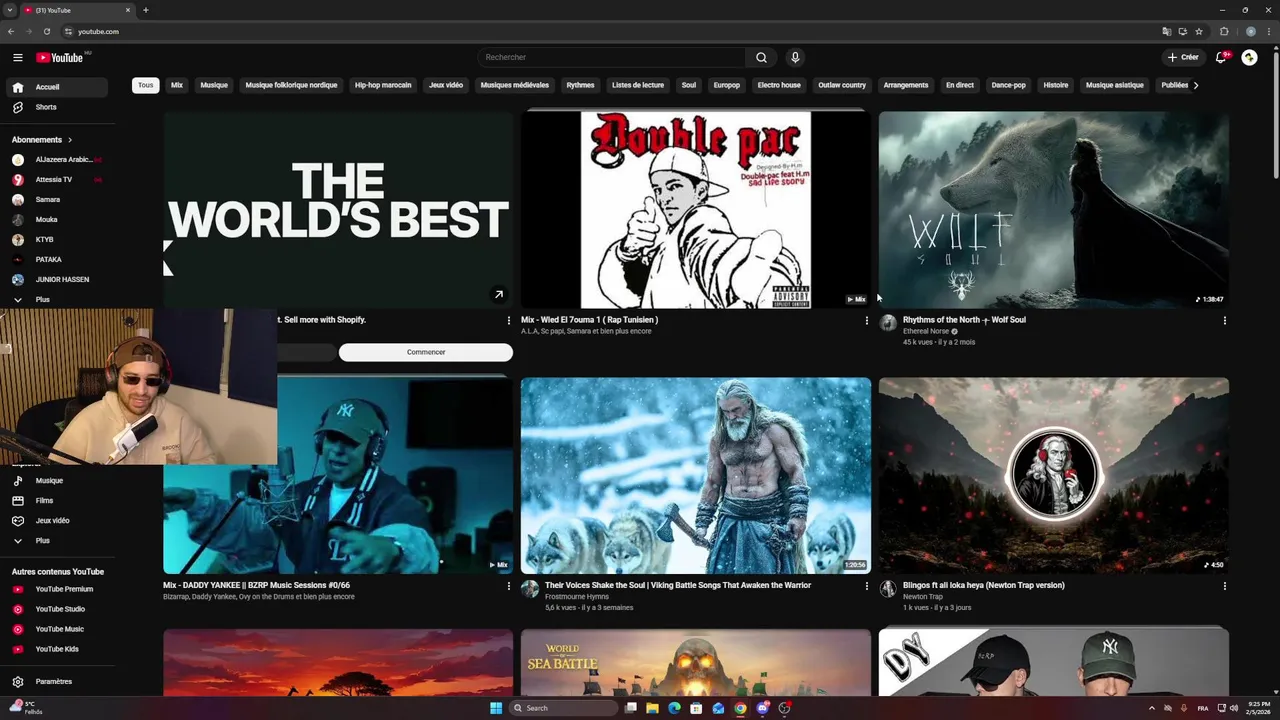Image resolution: width=1280 pixels, height=720 pixels.
Task: Open the browser extensions puzzle icon
Action: point(1224,31)
